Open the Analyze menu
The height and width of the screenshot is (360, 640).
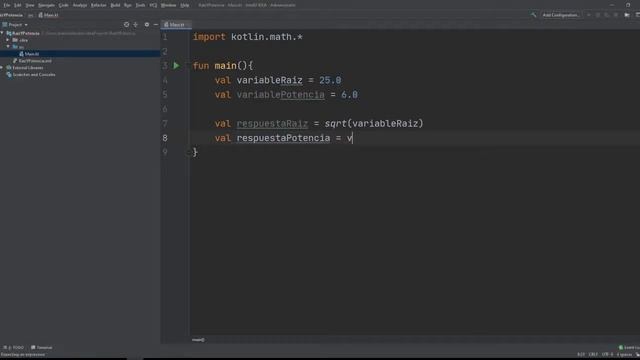tap(80, 5)
